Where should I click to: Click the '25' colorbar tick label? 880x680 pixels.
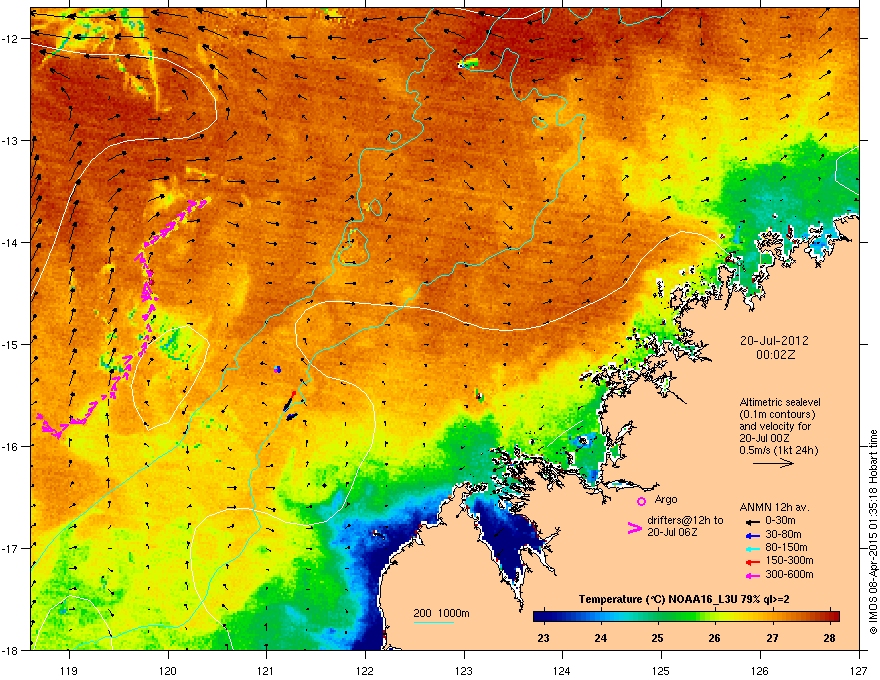coord(657,638)
